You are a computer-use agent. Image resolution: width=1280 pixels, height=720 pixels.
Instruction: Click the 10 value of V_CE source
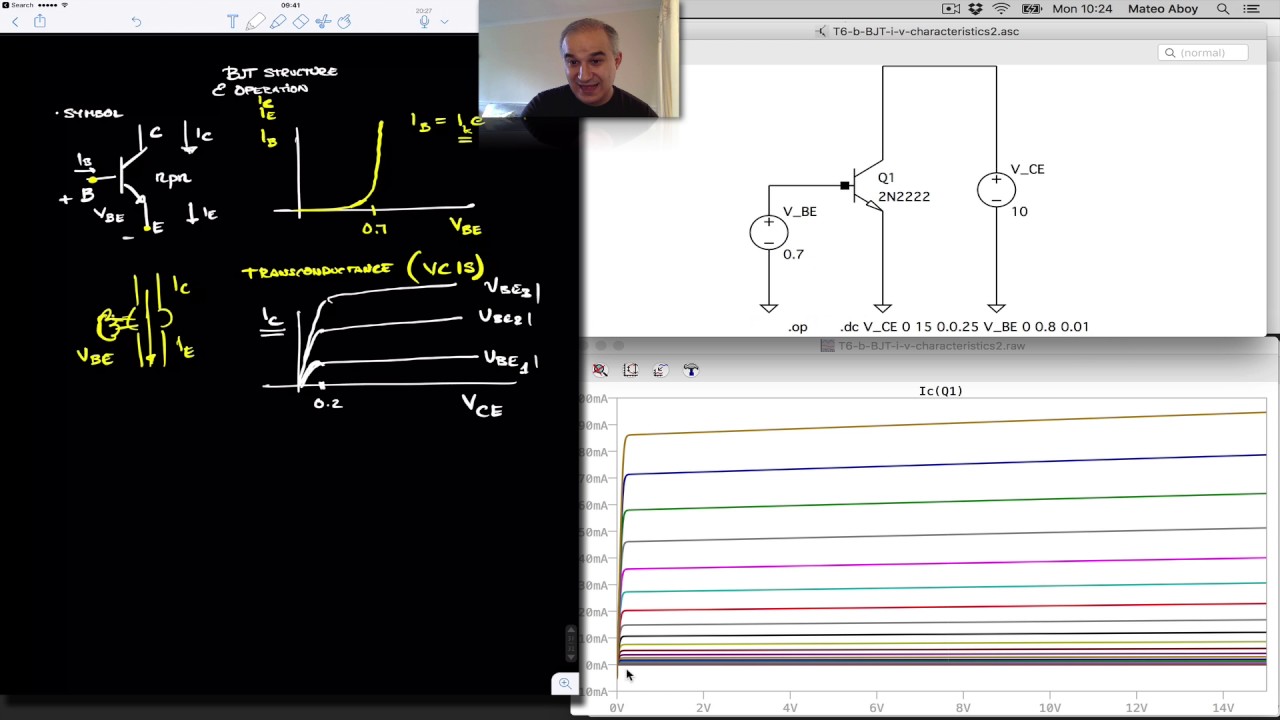point(1019,211)
